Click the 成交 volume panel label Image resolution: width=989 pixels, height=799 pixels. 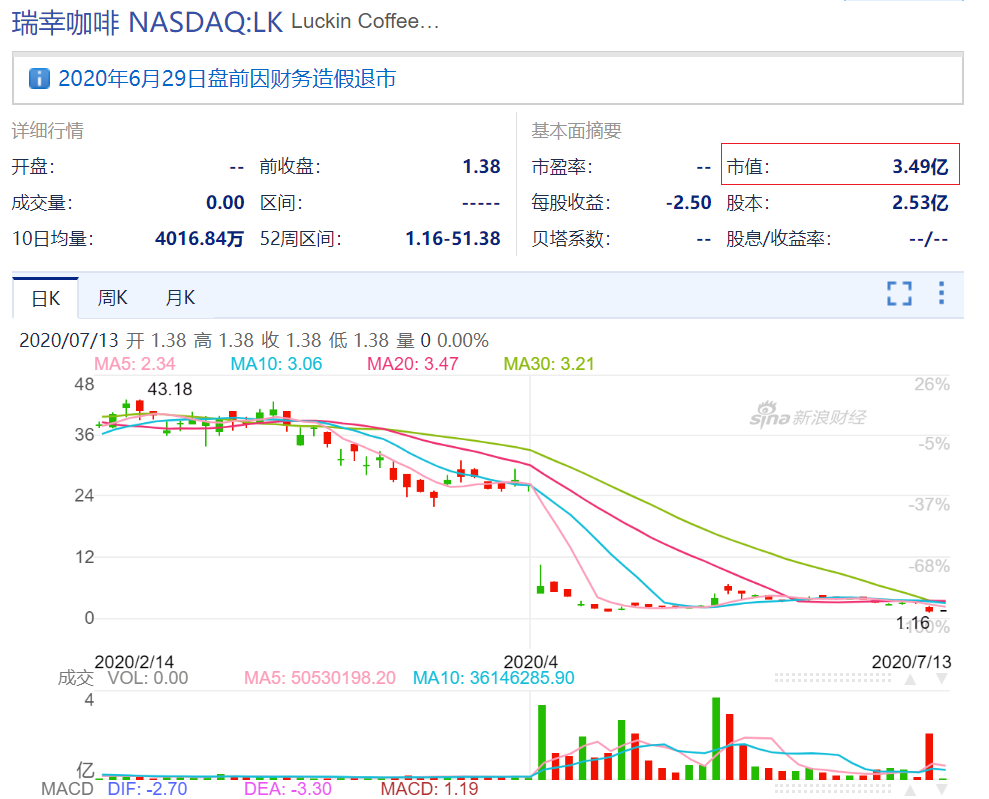click(75, 678)
